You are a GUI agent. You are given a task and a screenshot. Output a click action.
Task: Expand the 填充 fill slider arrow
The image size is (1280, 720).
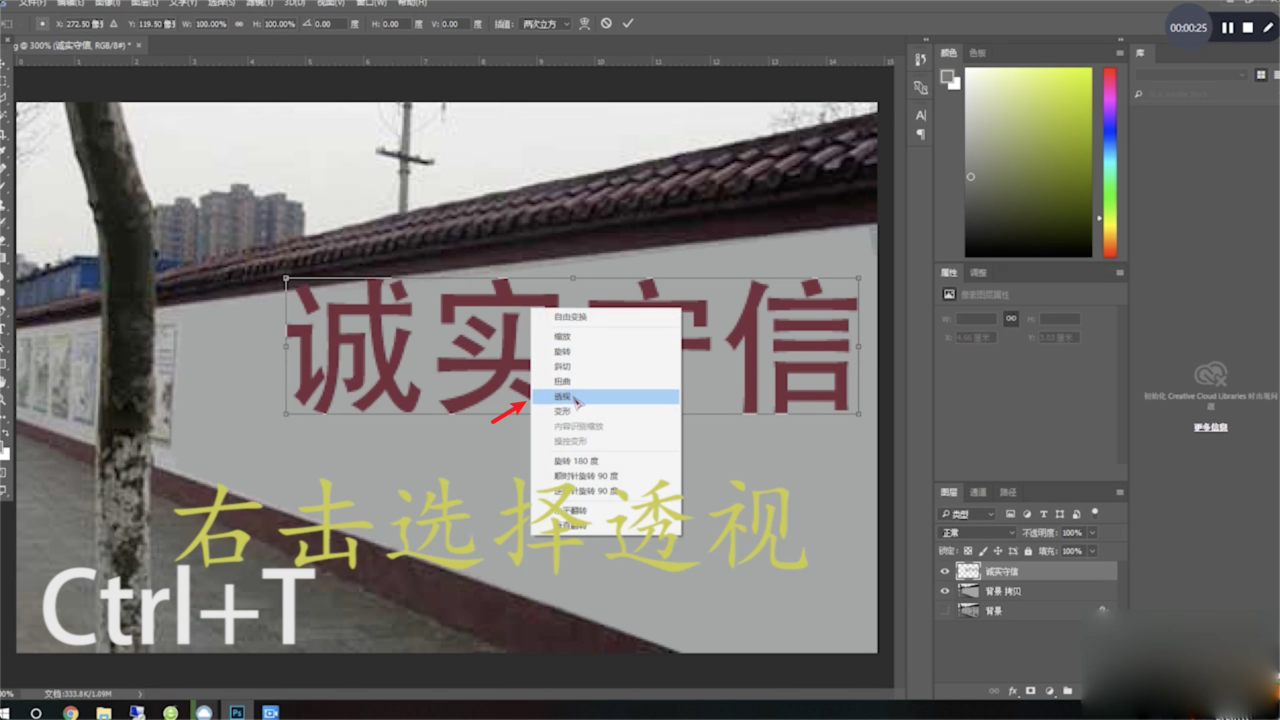coord(1092,551)
